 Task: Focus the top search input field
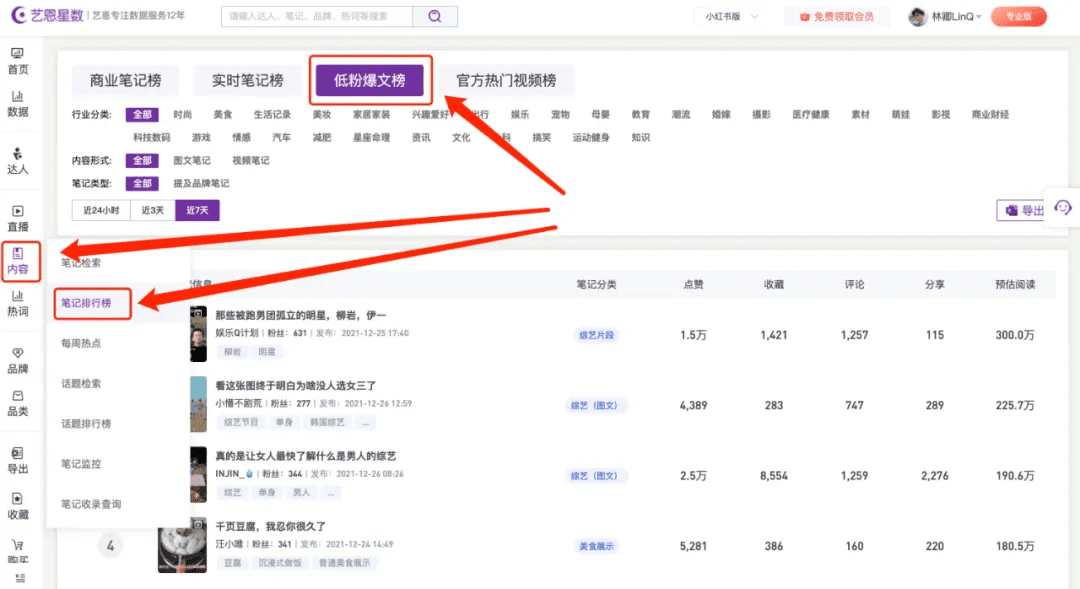click(317, 16)
